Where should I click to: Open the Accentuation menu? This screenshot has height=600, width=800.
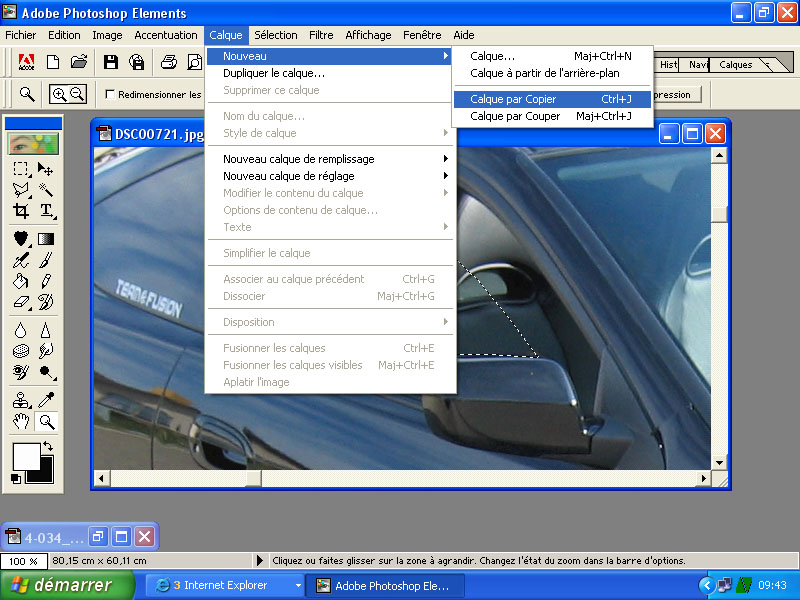[x=166, y=35]
